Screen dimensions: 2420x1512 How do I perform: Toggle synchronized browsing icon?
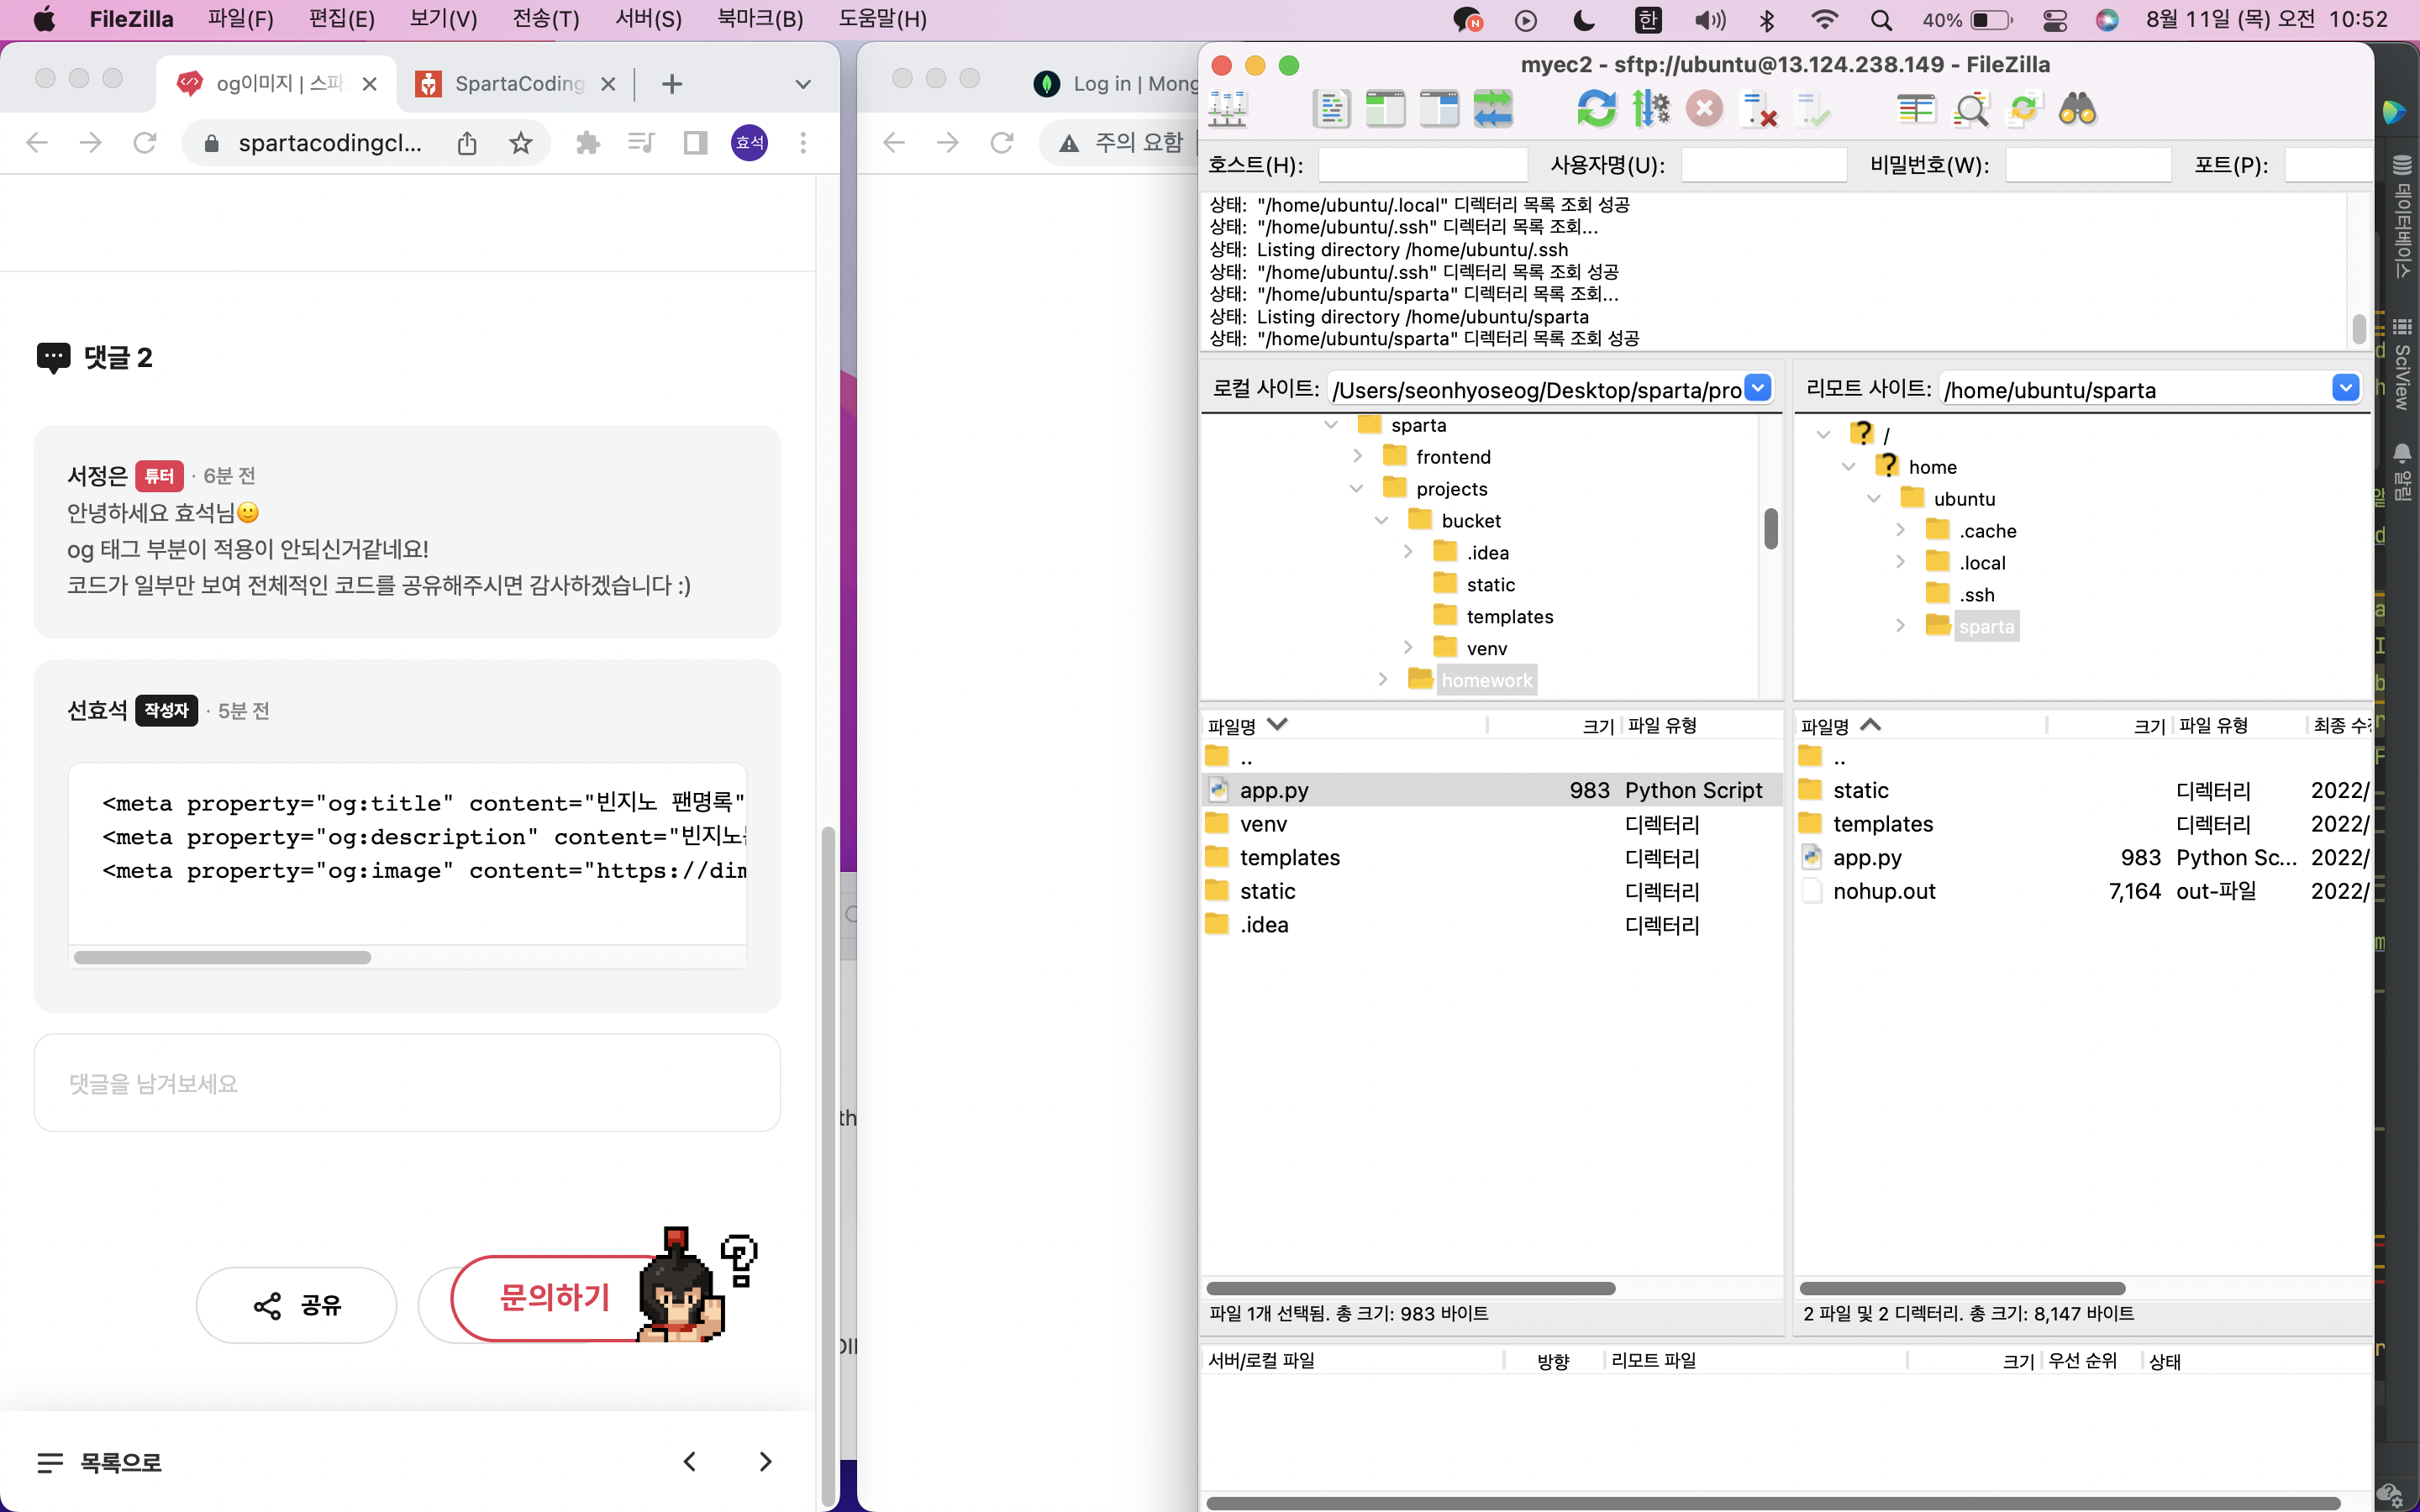click(x=2024, y=109)
